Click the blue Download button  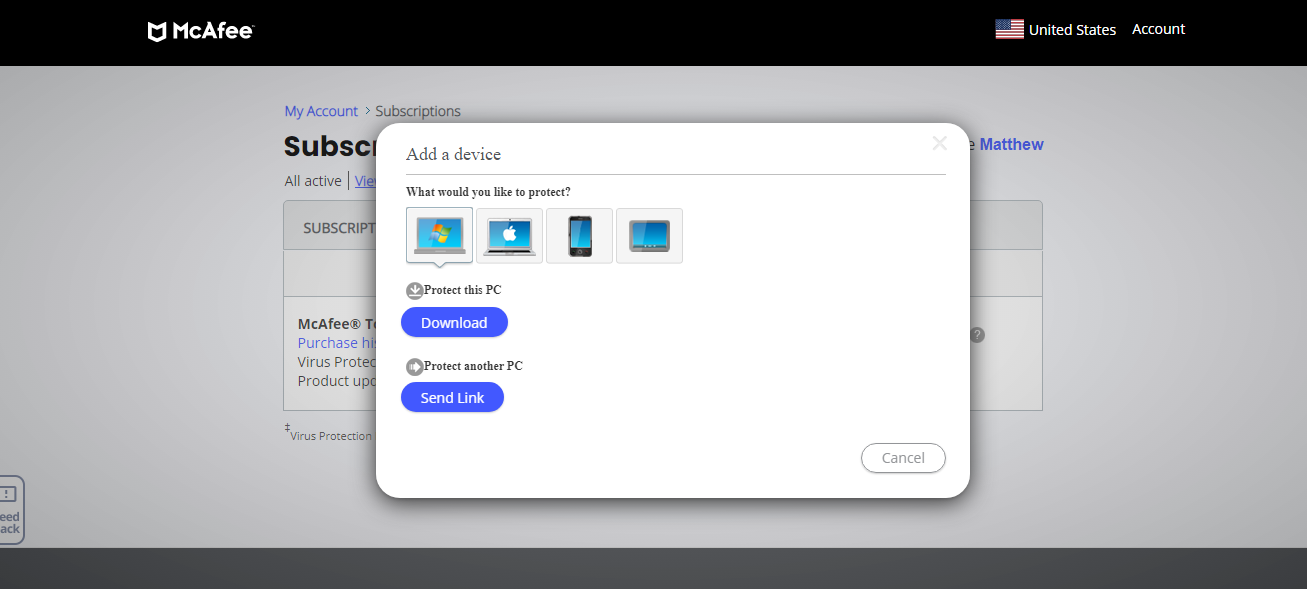454,322
